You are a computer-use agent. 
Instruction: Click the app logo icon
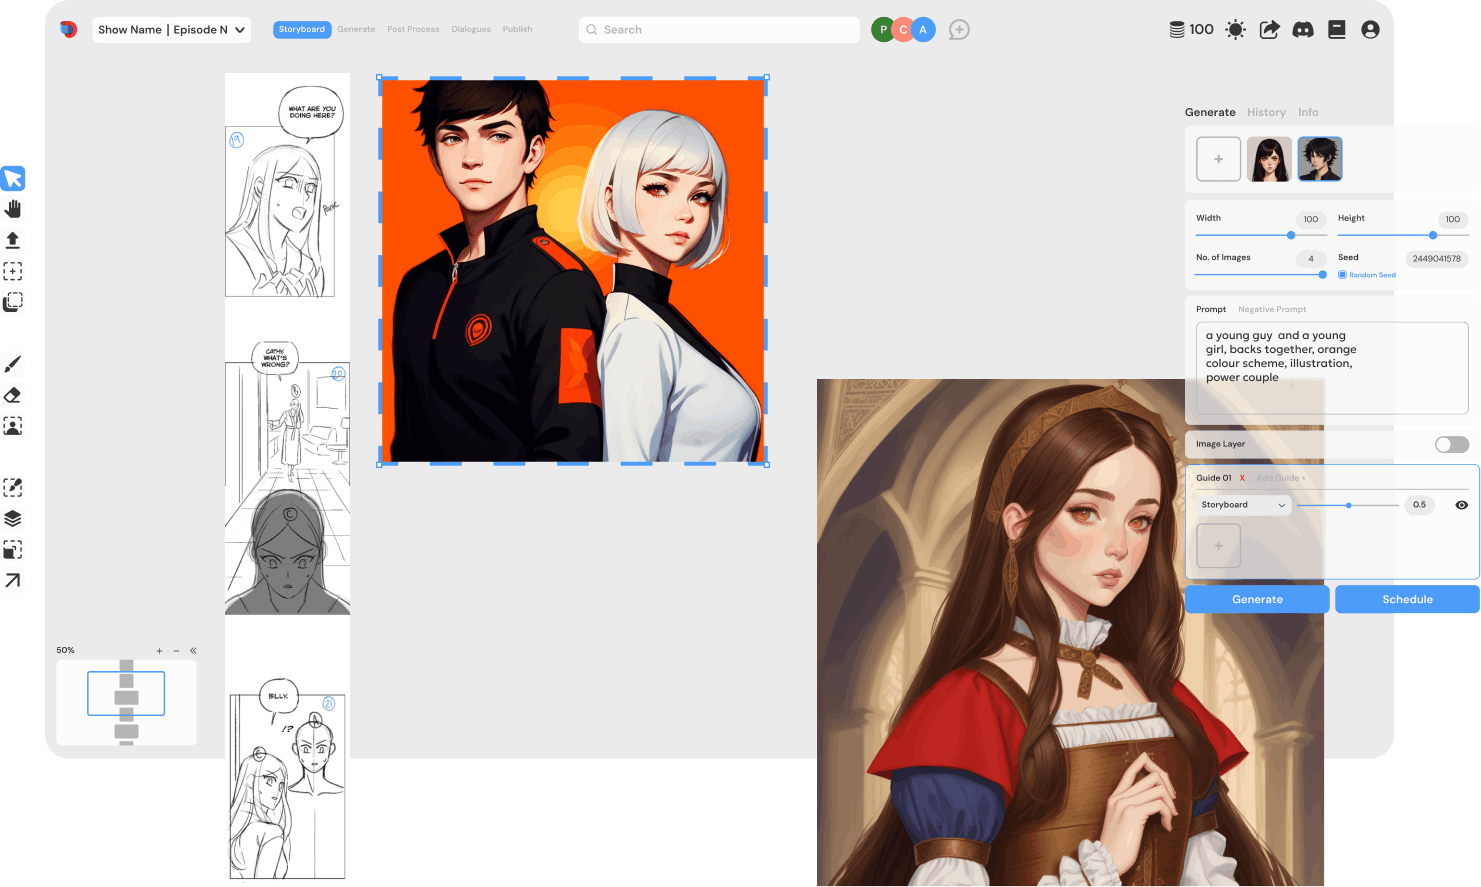pyautogui.click(x=68, y=29)
